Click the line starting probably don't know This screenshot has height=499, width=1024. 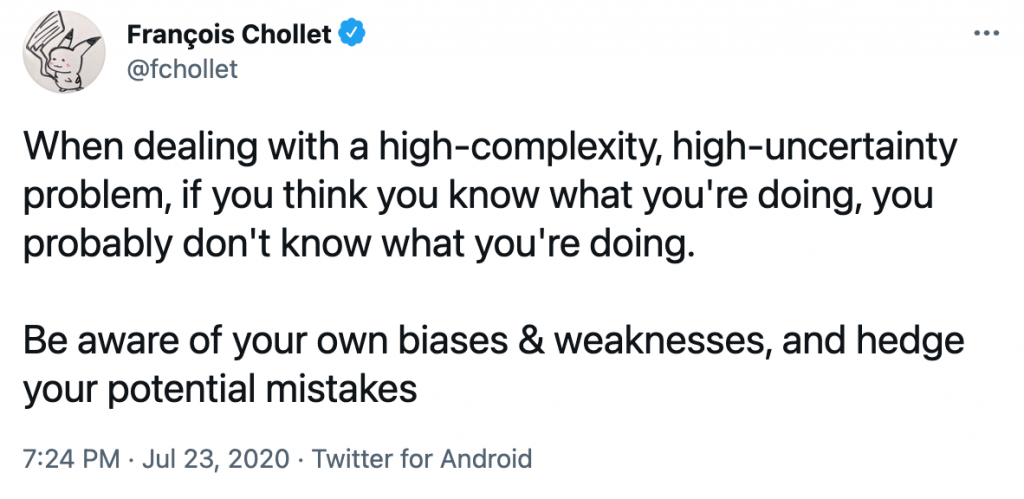[356, 246]
